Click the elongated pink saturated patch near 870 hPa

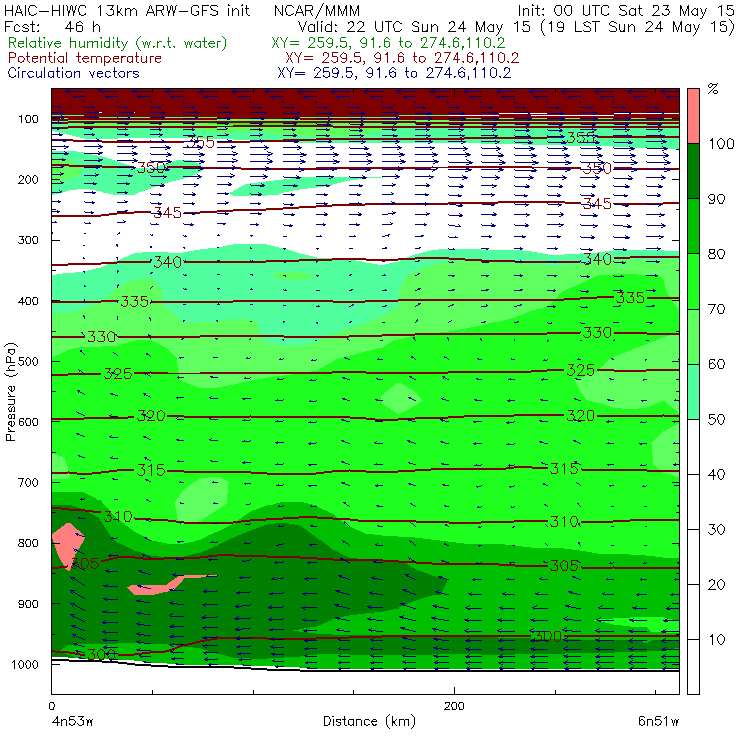[165, 586]
